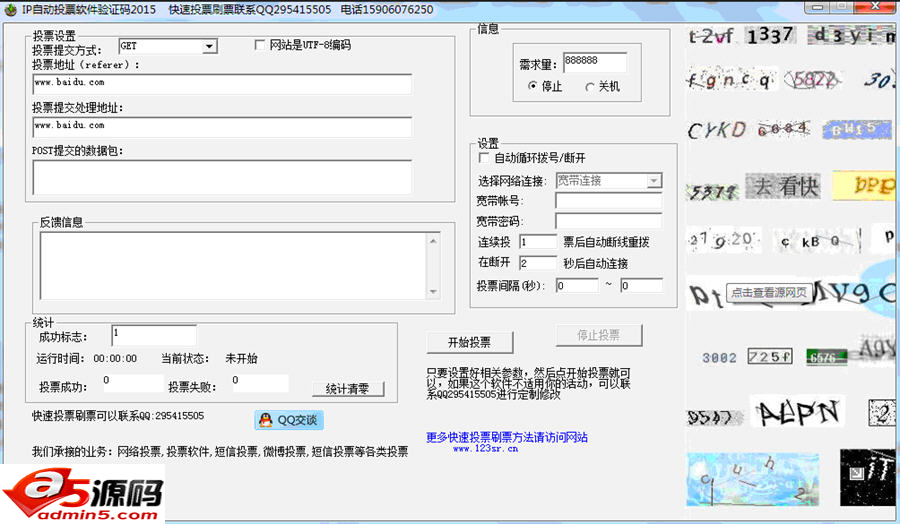Click the app icon in title bar

click(x=10, y=9)
